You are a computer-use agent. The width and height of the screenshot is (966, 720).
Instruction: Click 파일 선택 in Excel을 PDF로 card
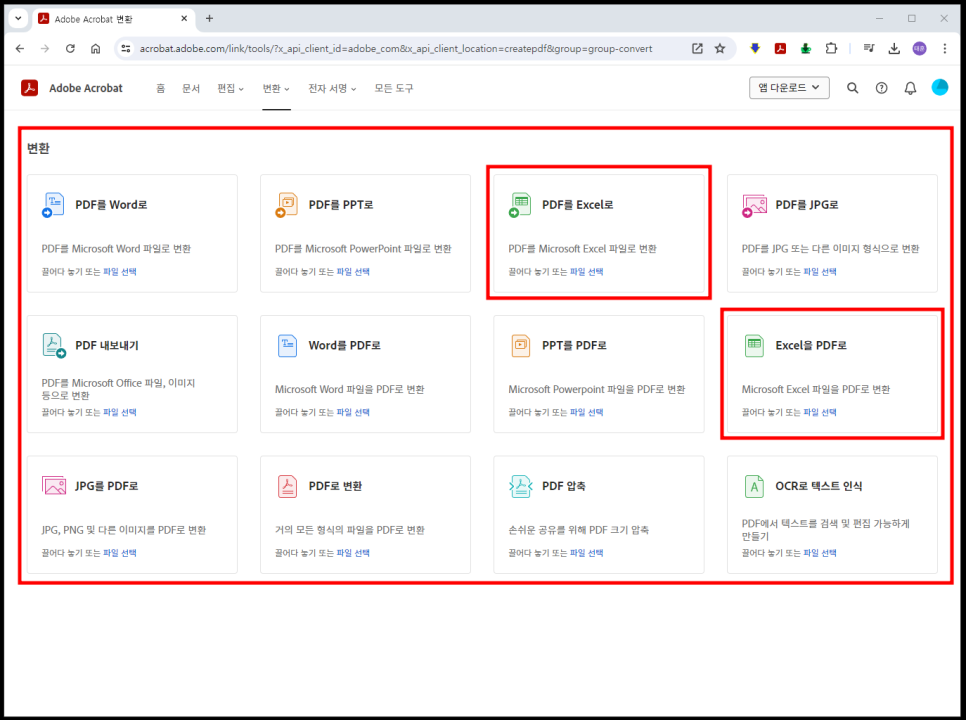(820, 412)
